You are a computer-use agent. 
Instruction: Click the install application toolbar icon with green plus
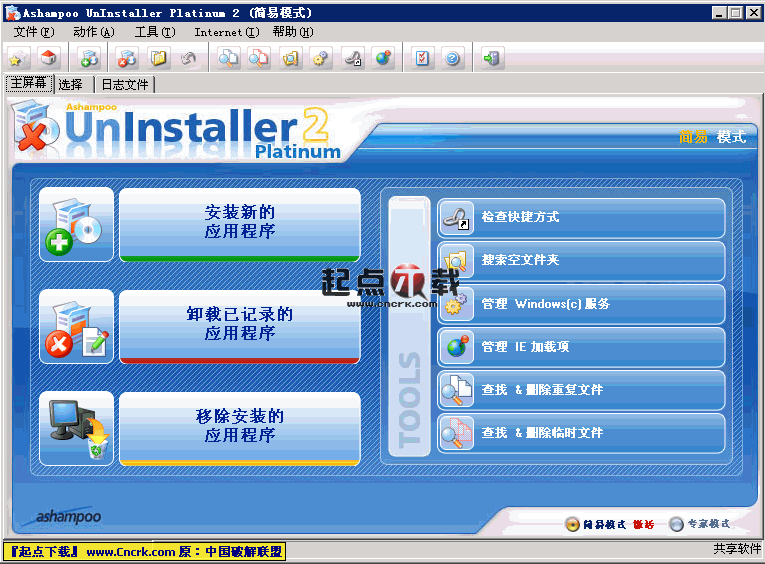[x=90, y=59]
